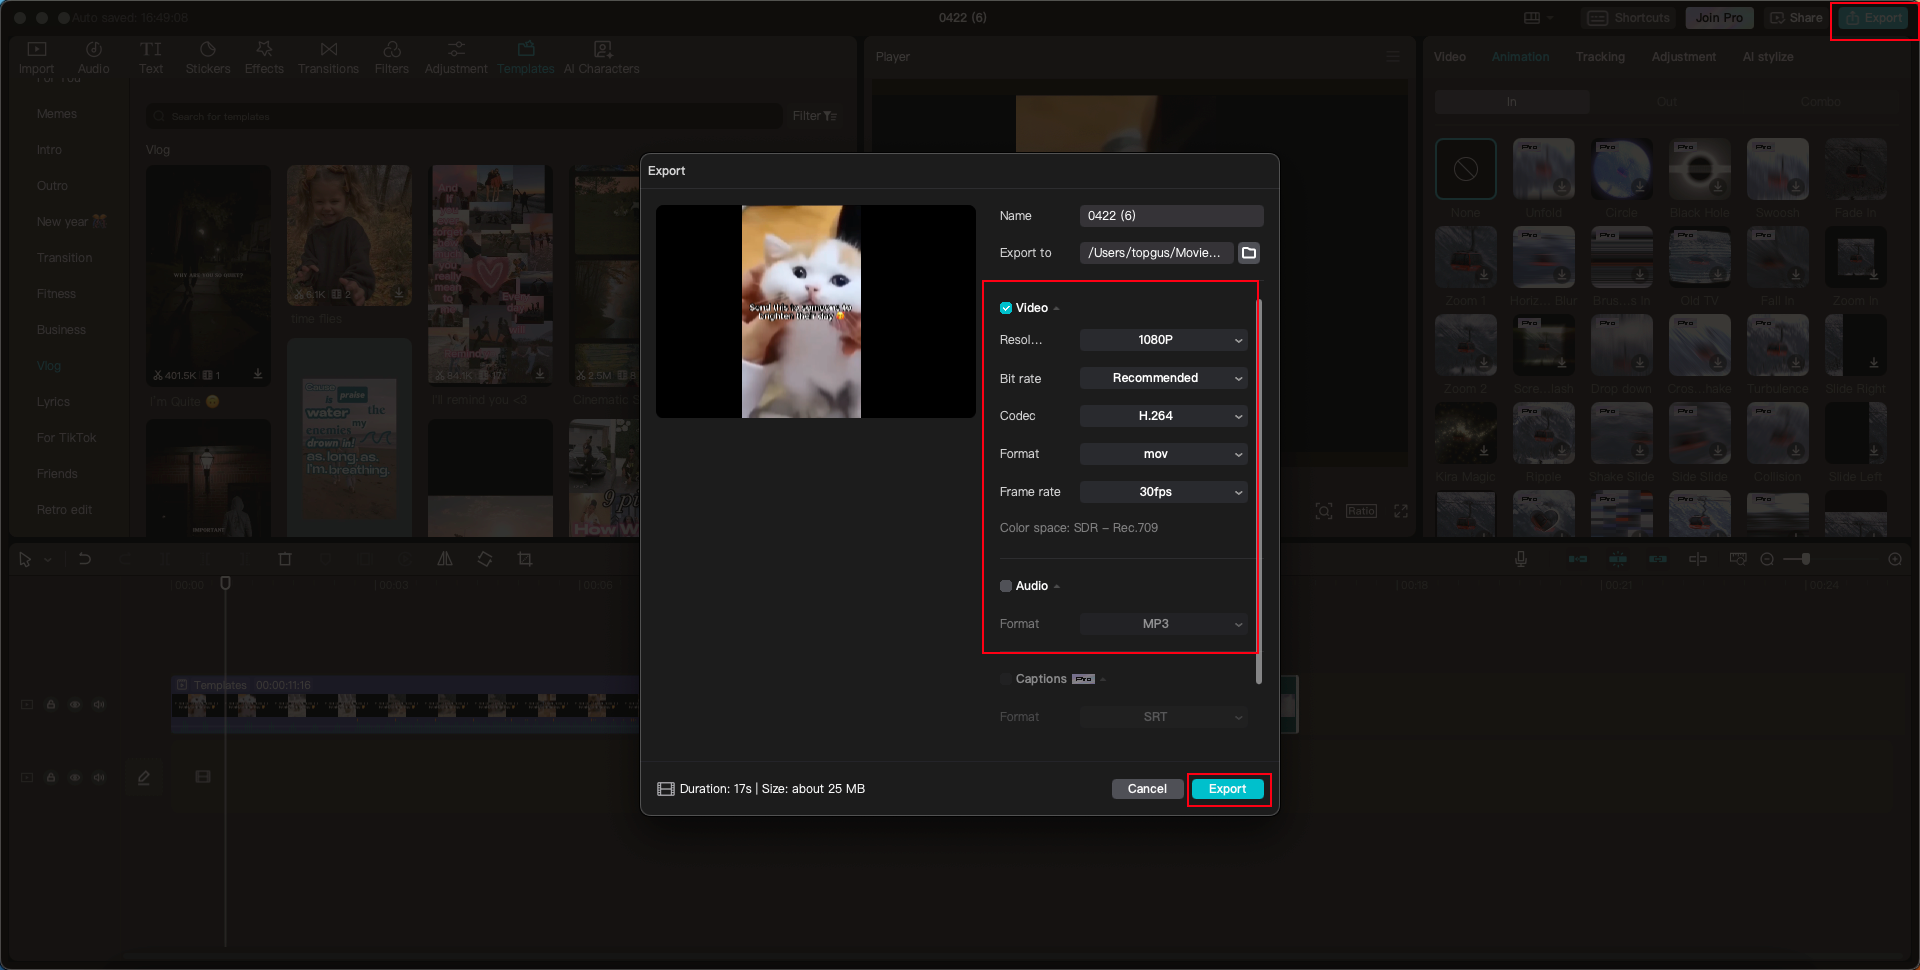
Task: Open the Transitions panel
Action: pyautogui.click(x=328, y=57)
